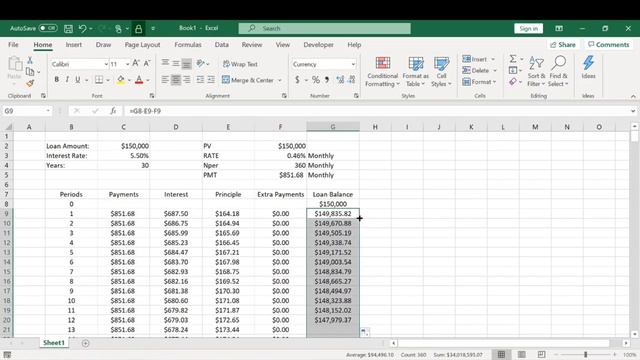640x360 pixels.
Task: Open Find & Select menu
Action: tap(558, 72)
